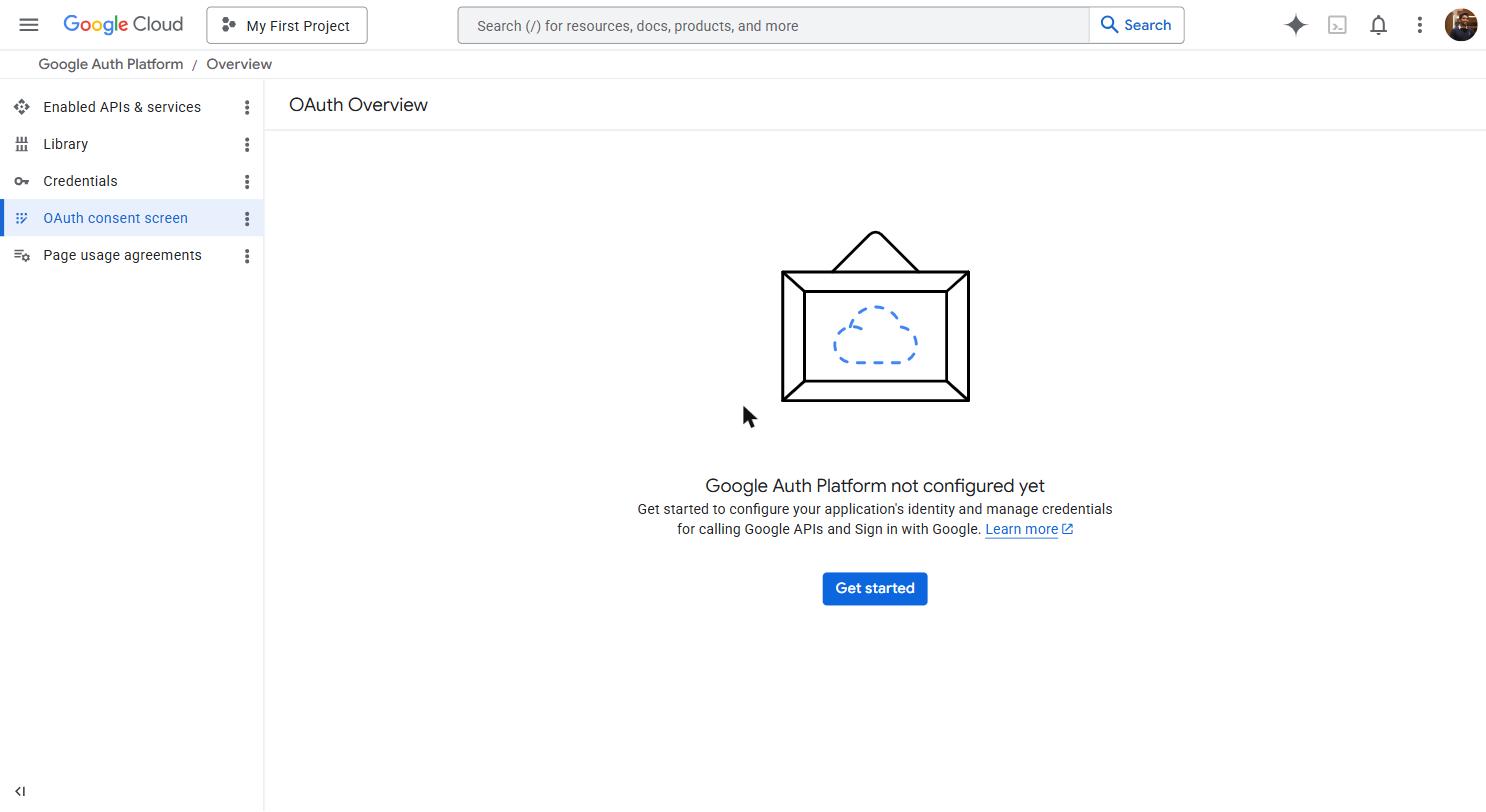
Task: Click the Page usage agreements icon
Action: (x=21, y=255)
